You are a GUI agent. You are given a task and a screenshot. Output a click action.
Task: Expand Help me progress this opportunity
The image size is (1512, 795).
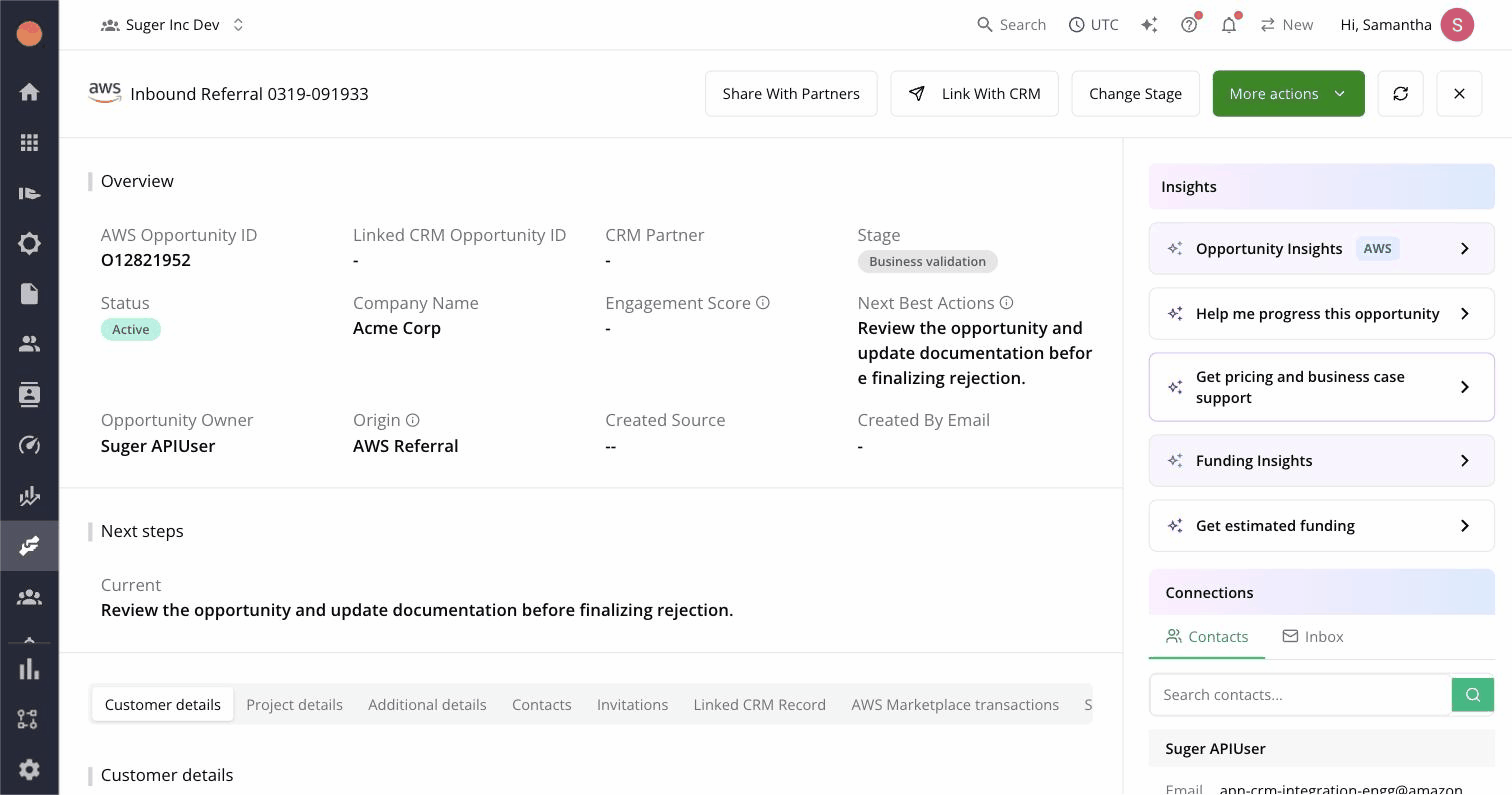(1321, 313)
